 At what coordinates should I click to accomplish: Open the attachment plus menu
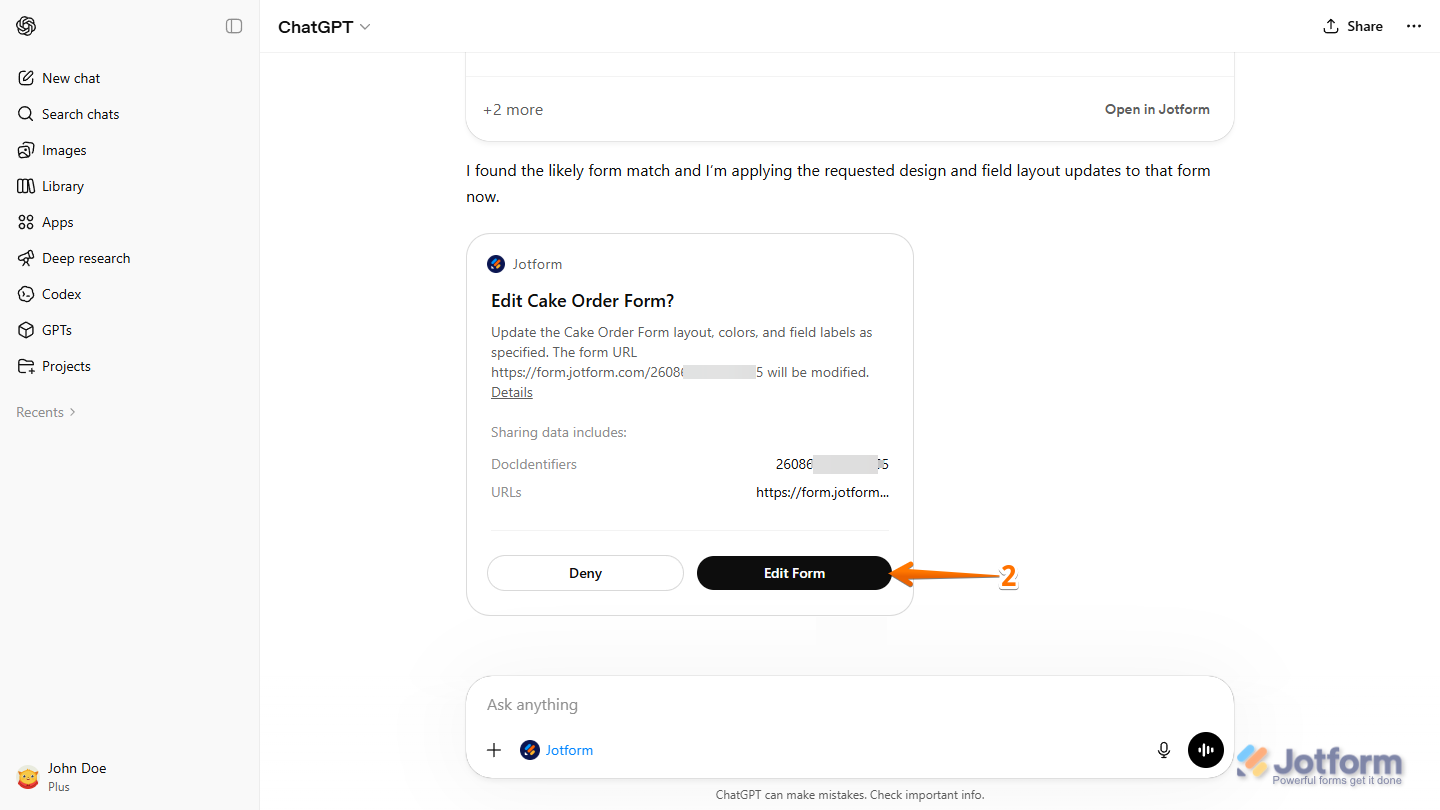pos(494,749)
